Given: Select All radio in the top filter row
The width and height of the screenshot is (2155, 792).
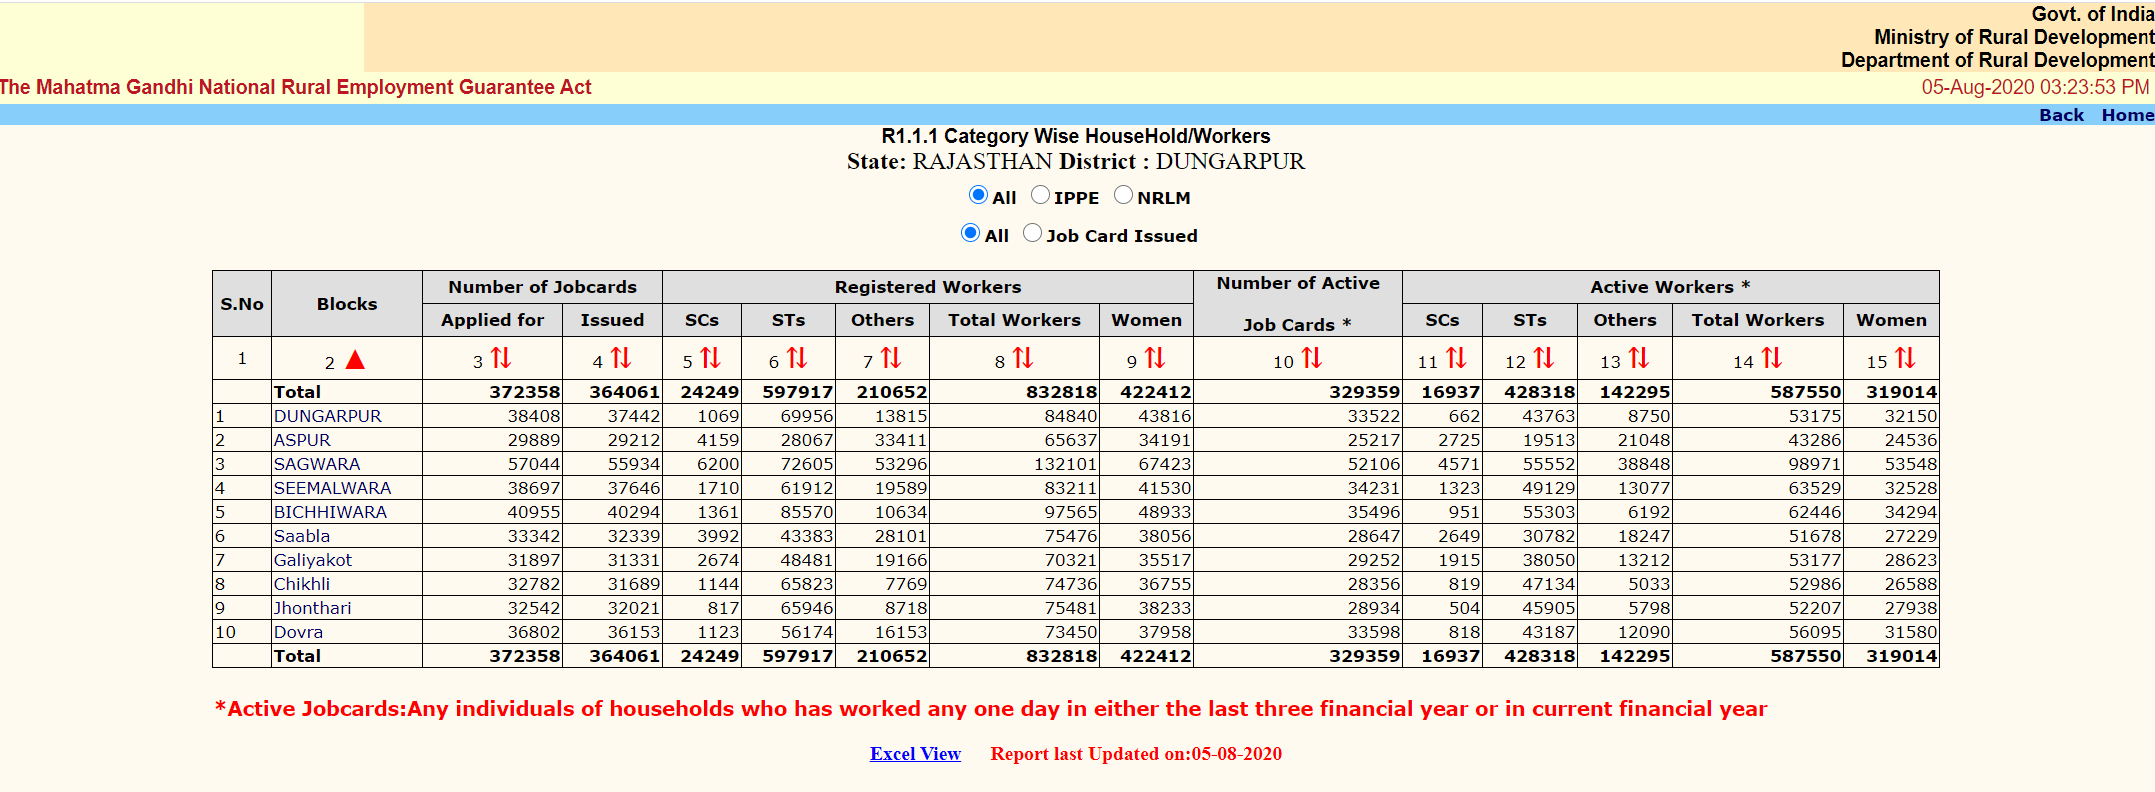Looking at the screenshot, I should point(978,195).
